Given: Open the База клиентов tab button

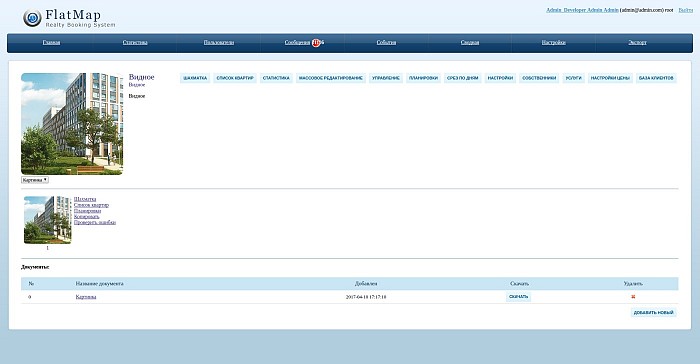Looking at the screenshot, I should (x=656, y=78).
